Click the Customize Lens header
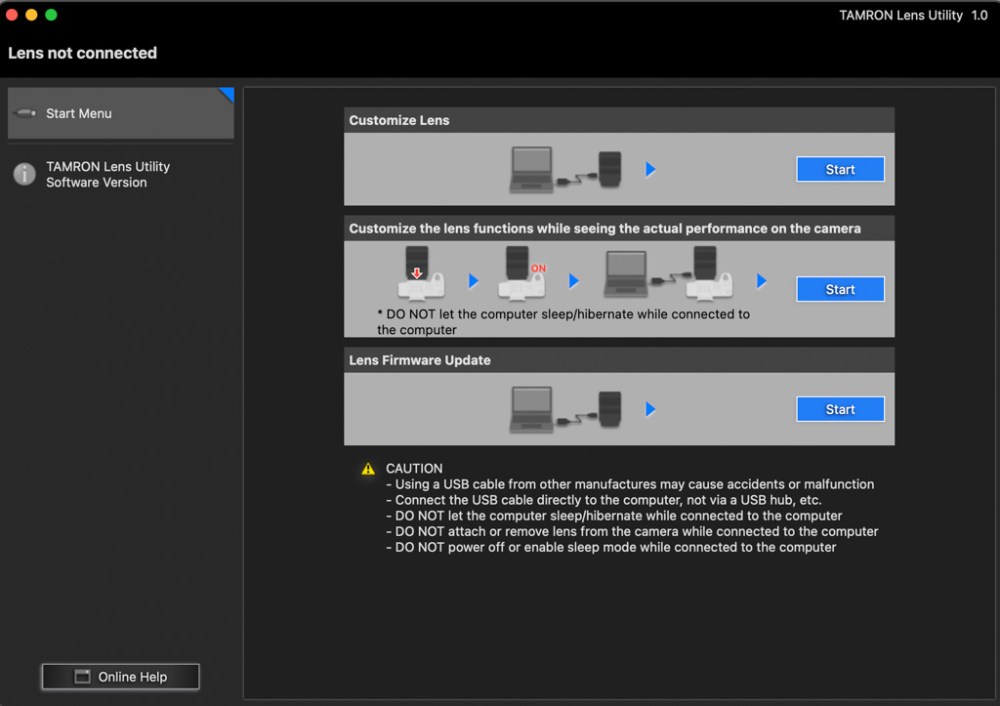 point(619,120)
